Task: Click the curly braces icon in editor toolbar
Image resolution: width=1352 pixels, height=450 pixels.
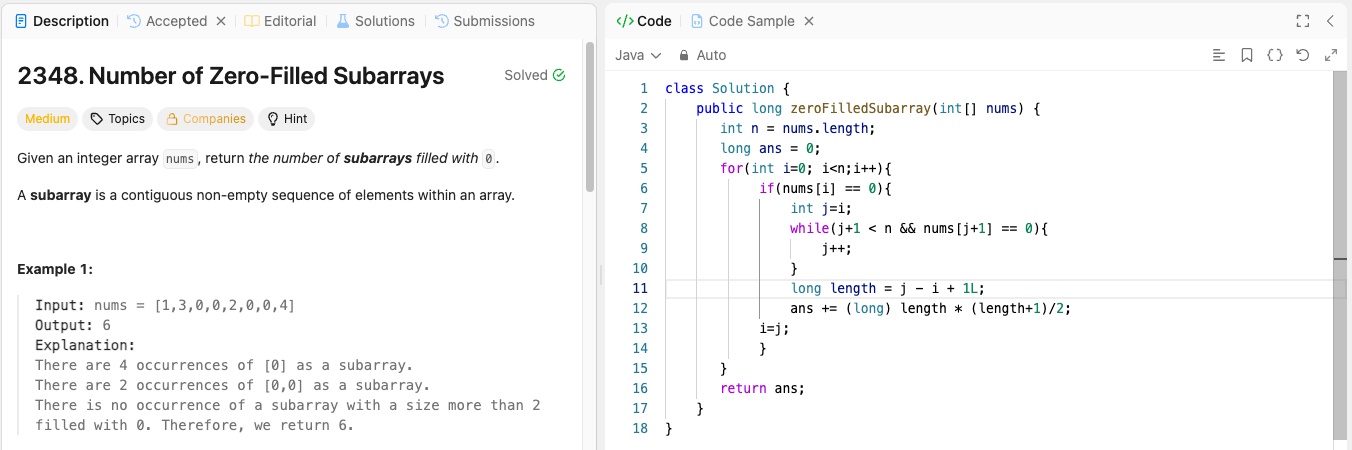Action: click(x=1274, y=55)
